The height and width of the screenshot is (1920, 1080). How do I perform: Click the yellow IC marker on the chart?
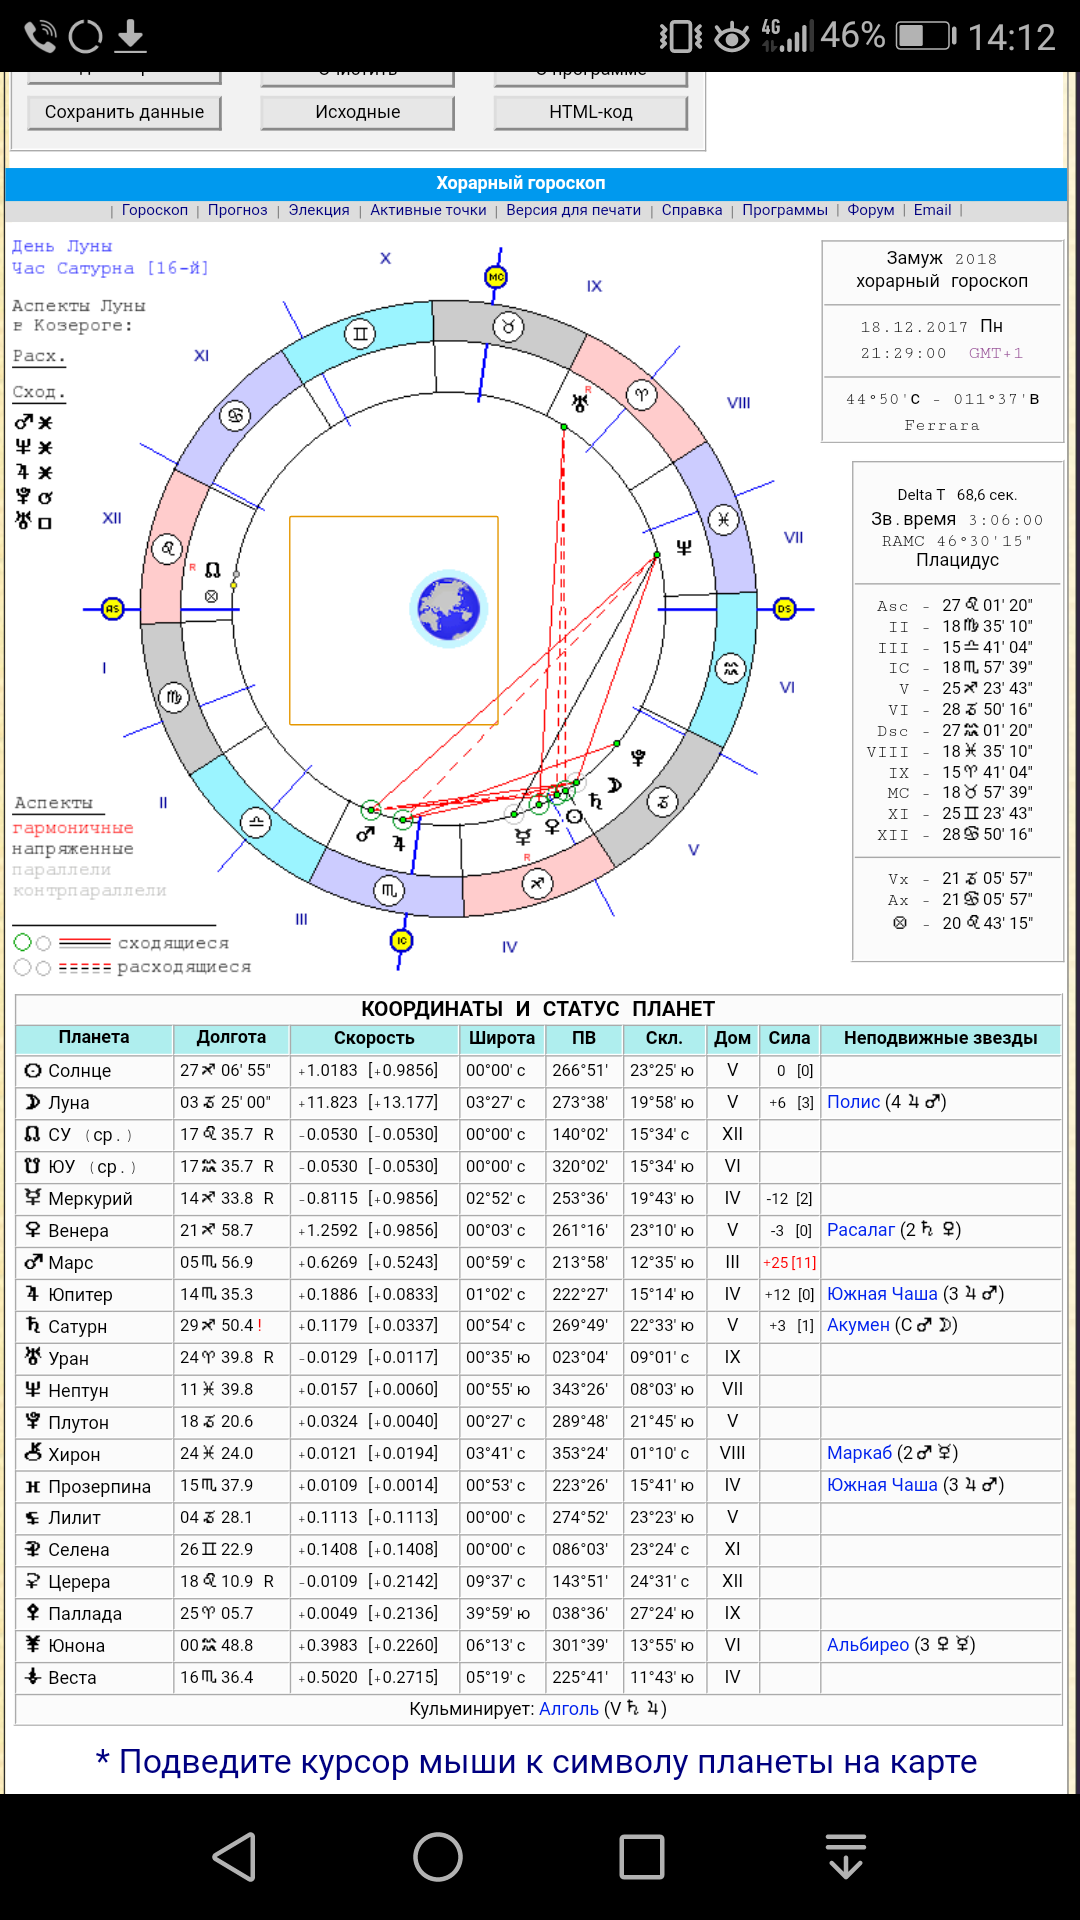coord(401,940)
